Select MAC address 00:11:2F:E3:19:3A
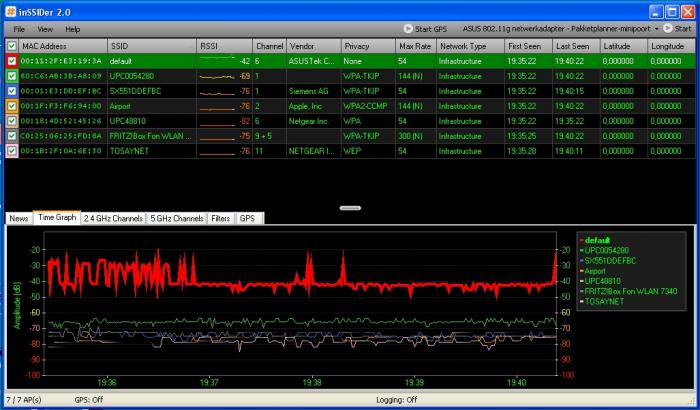 [x=61, y=61]
